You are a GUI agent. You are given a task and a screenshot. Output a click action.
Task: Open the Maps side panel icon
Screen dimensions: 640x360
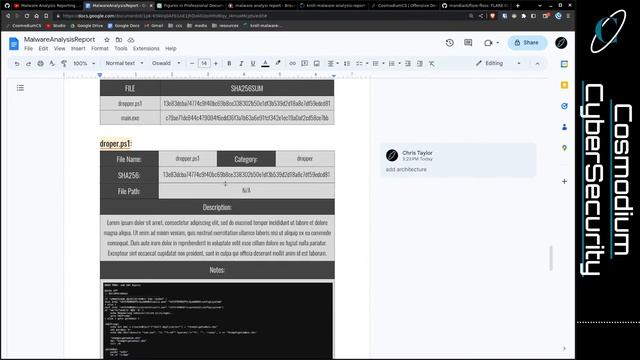(x=564, y=148)
